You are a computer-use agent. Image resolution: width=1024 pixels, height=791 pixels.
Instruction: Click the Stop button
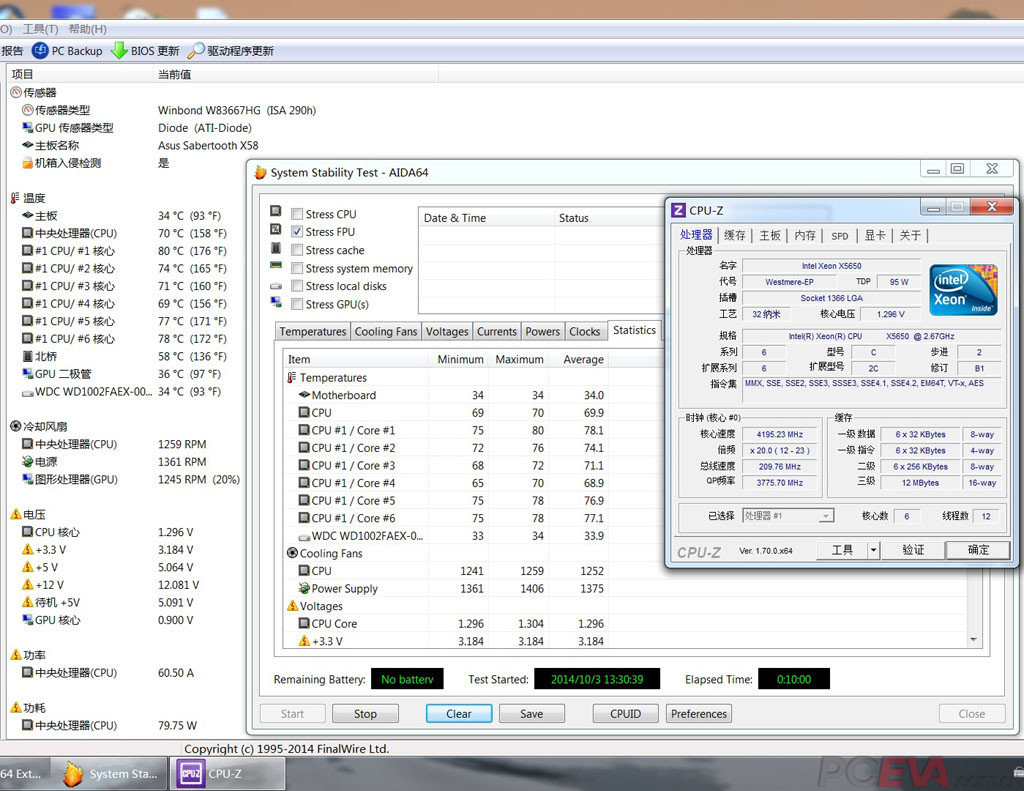tap(365, 714)
